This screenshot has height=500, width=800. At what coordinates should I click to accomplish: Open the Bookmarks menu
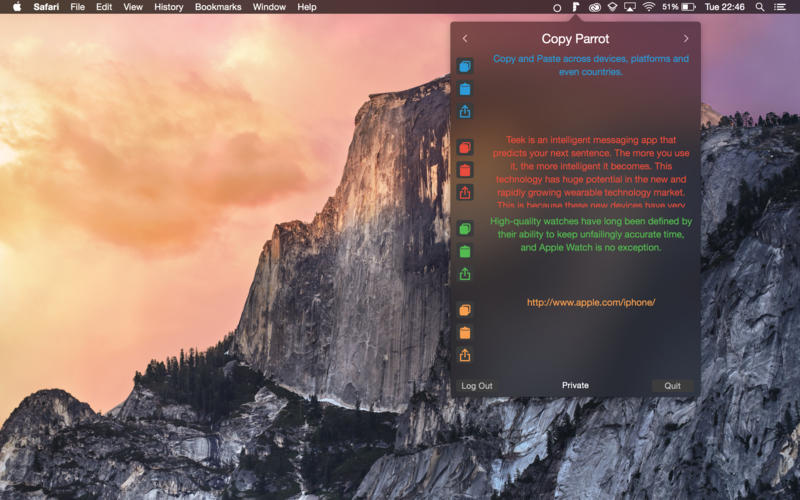tap(218, 7)
